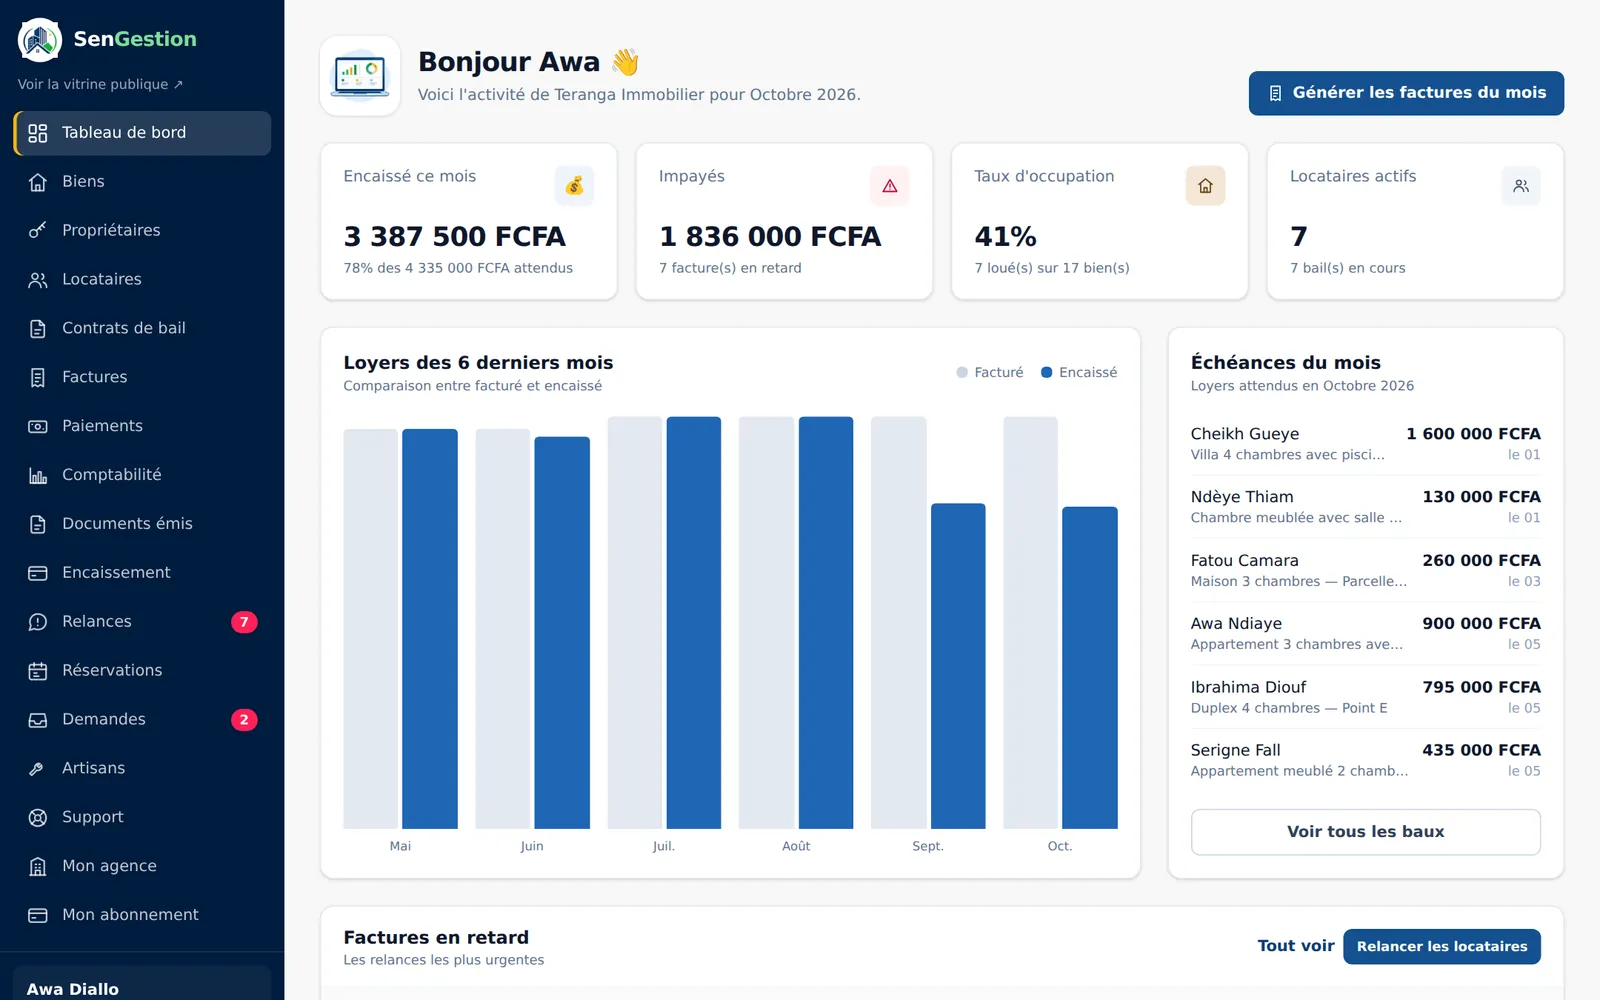Click the SenGestion logo icon

[40, 40]
